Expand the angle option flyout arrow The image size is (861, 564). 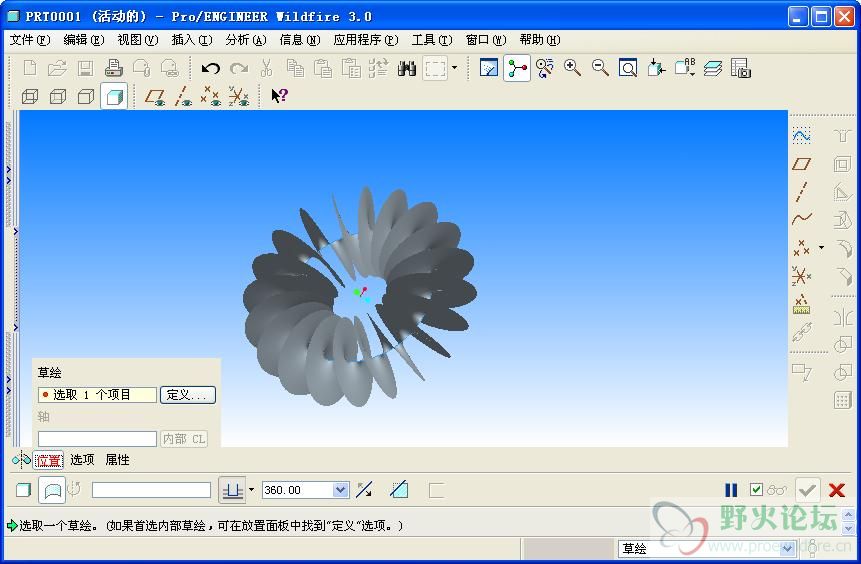(251, 489)
